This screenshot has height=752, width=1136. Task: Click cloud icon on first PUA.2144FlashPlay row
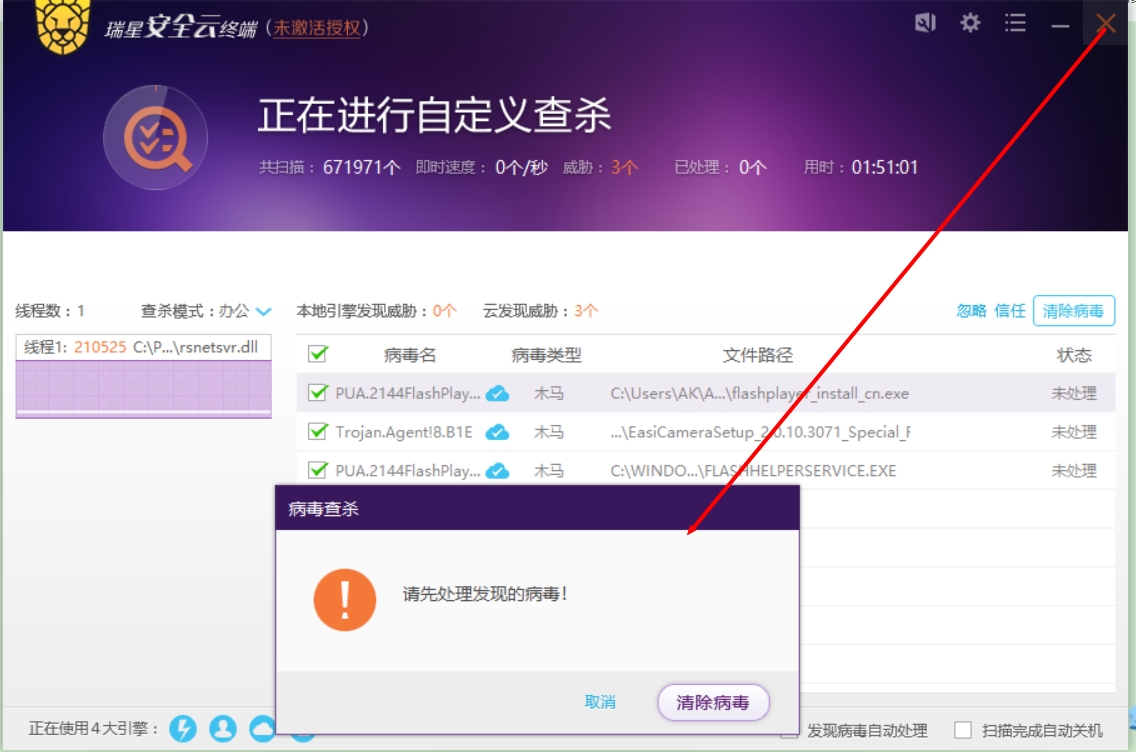497,393
